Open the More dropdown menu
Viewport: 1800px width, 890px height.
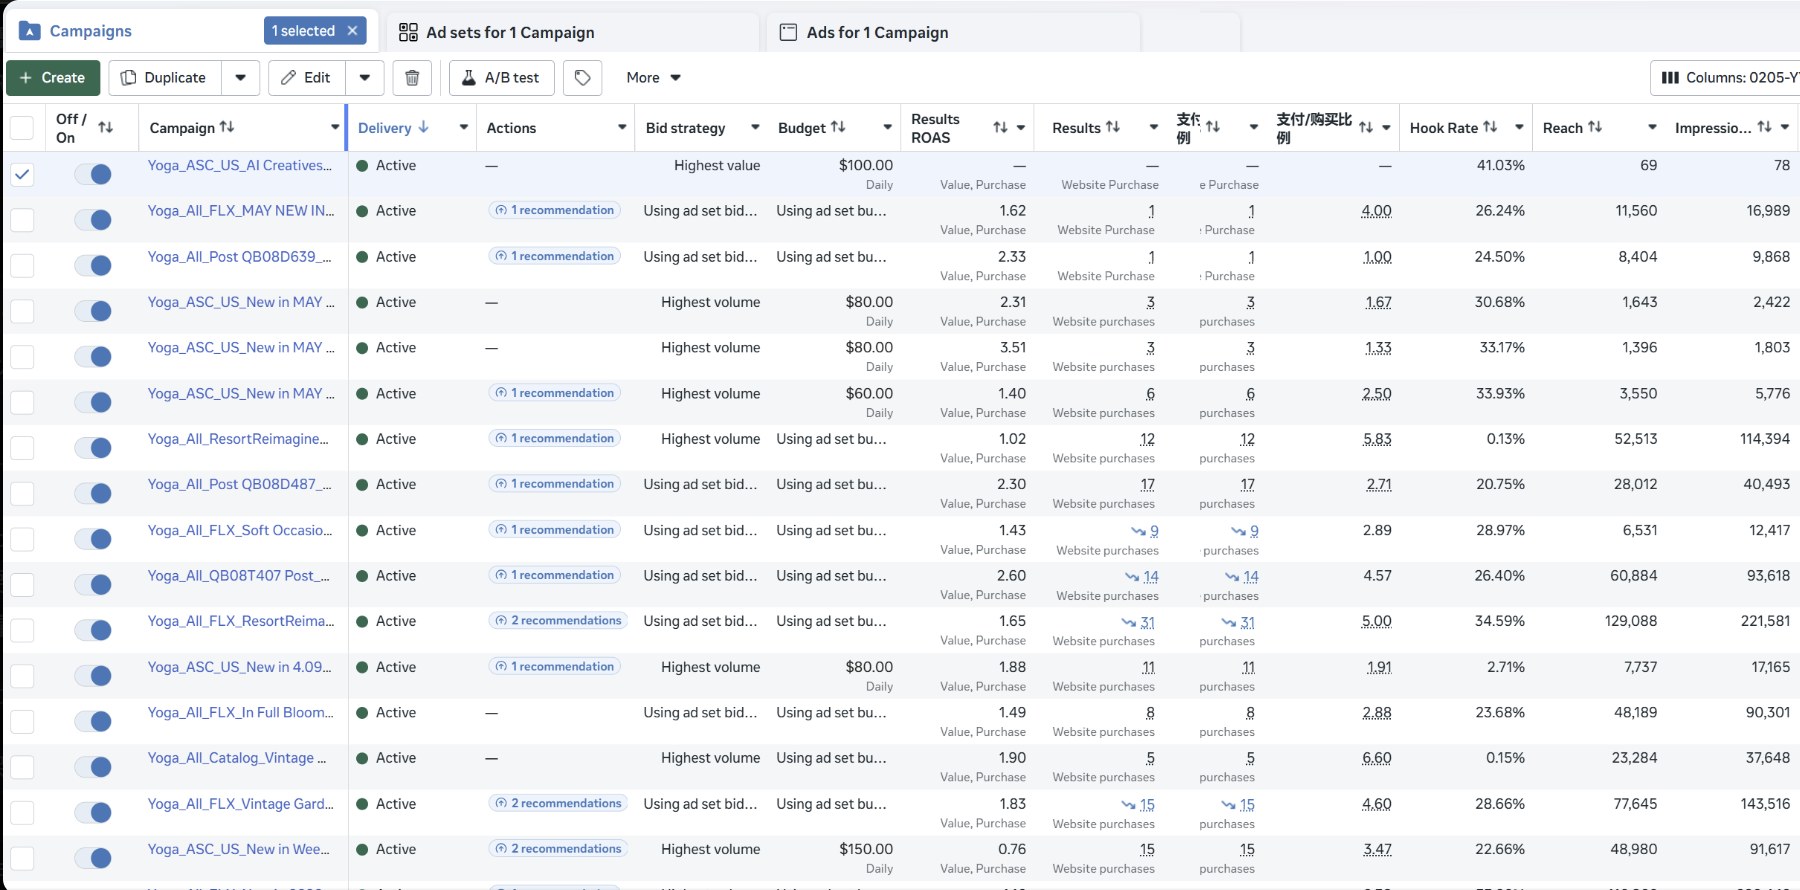(653, 78)
